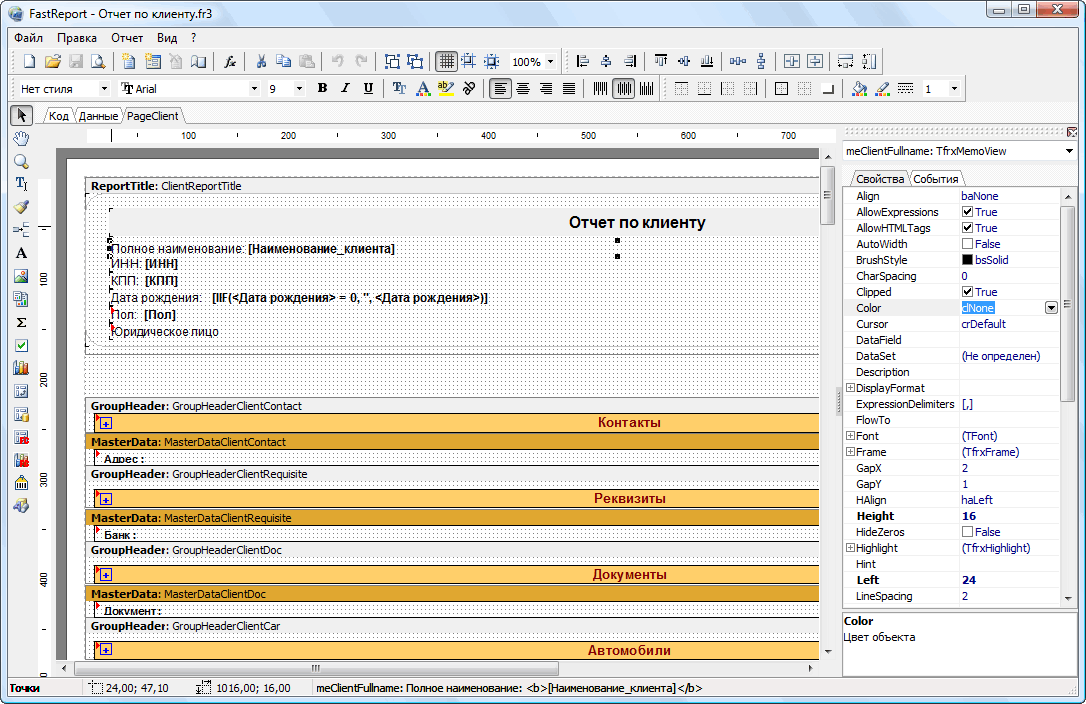Select the Свойства tab
Image resolution: width=1086 pixels, height=704 pixels.
[880, 179]
